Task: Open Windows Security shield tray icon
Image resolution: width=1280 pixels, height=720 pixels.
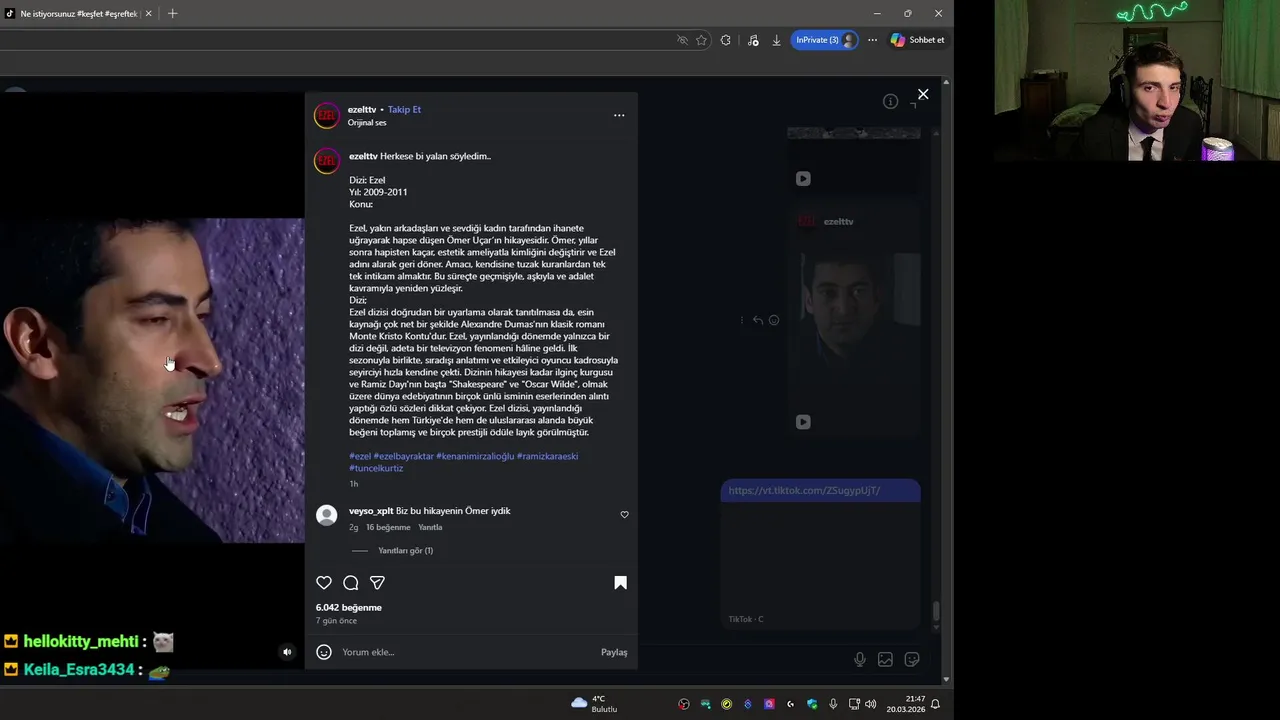Action: [x=812, y=704]
